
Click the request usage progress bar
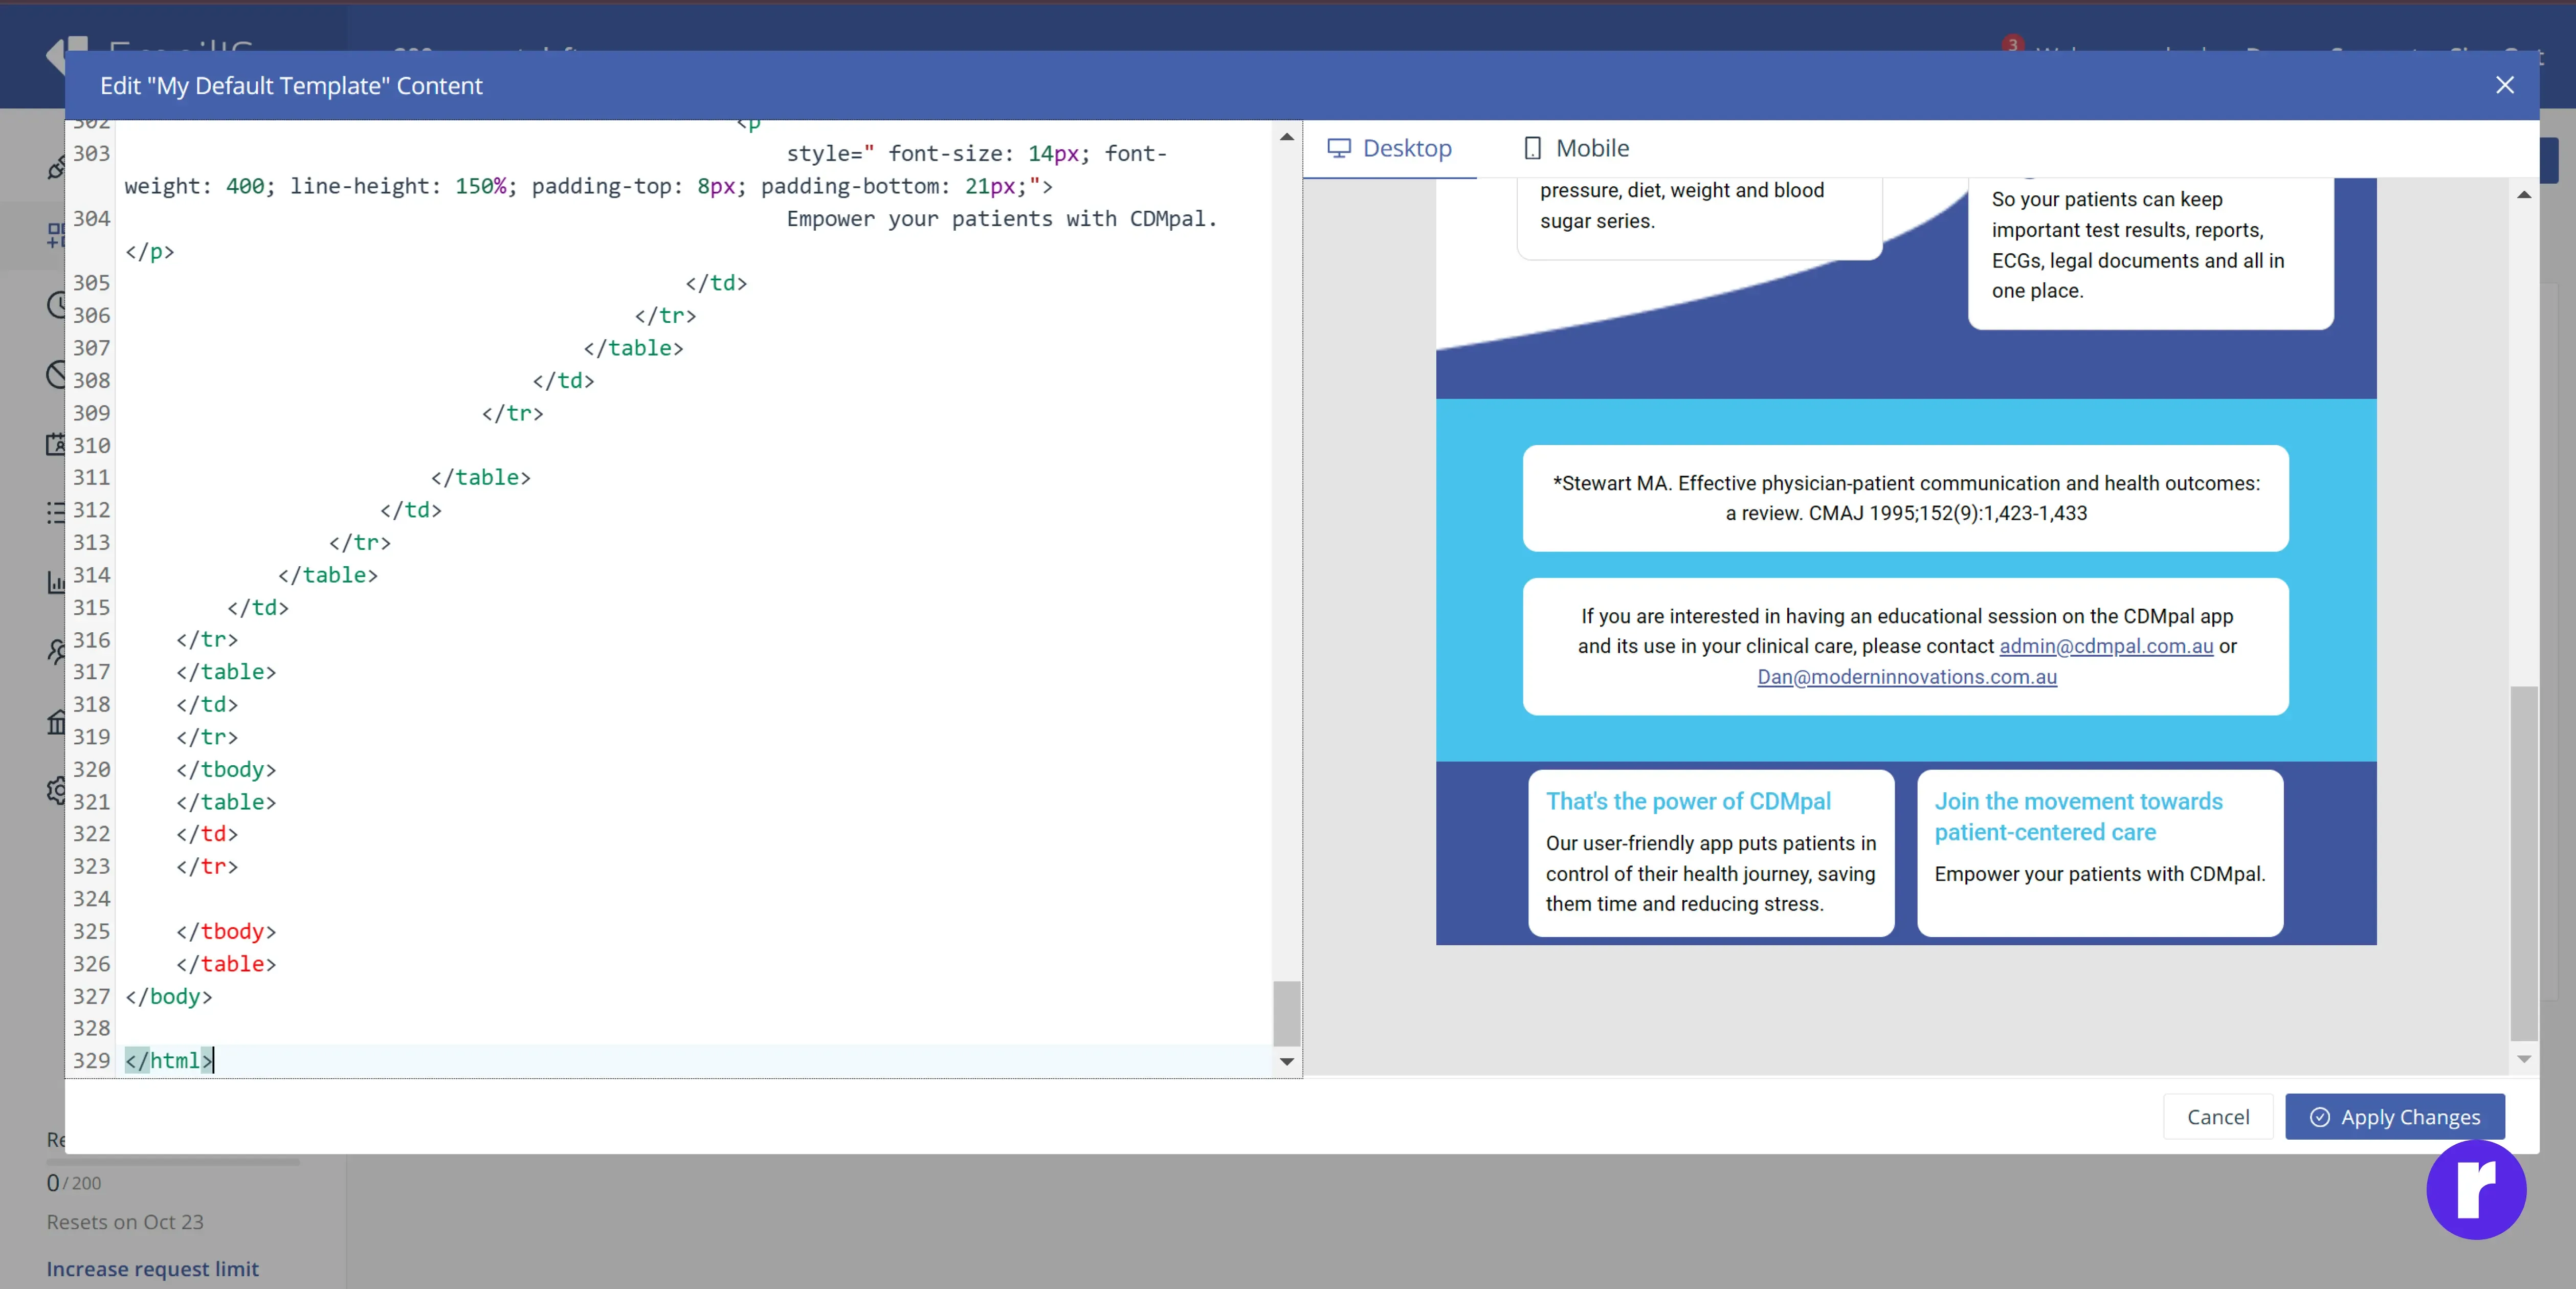(x=173, y=1161)
